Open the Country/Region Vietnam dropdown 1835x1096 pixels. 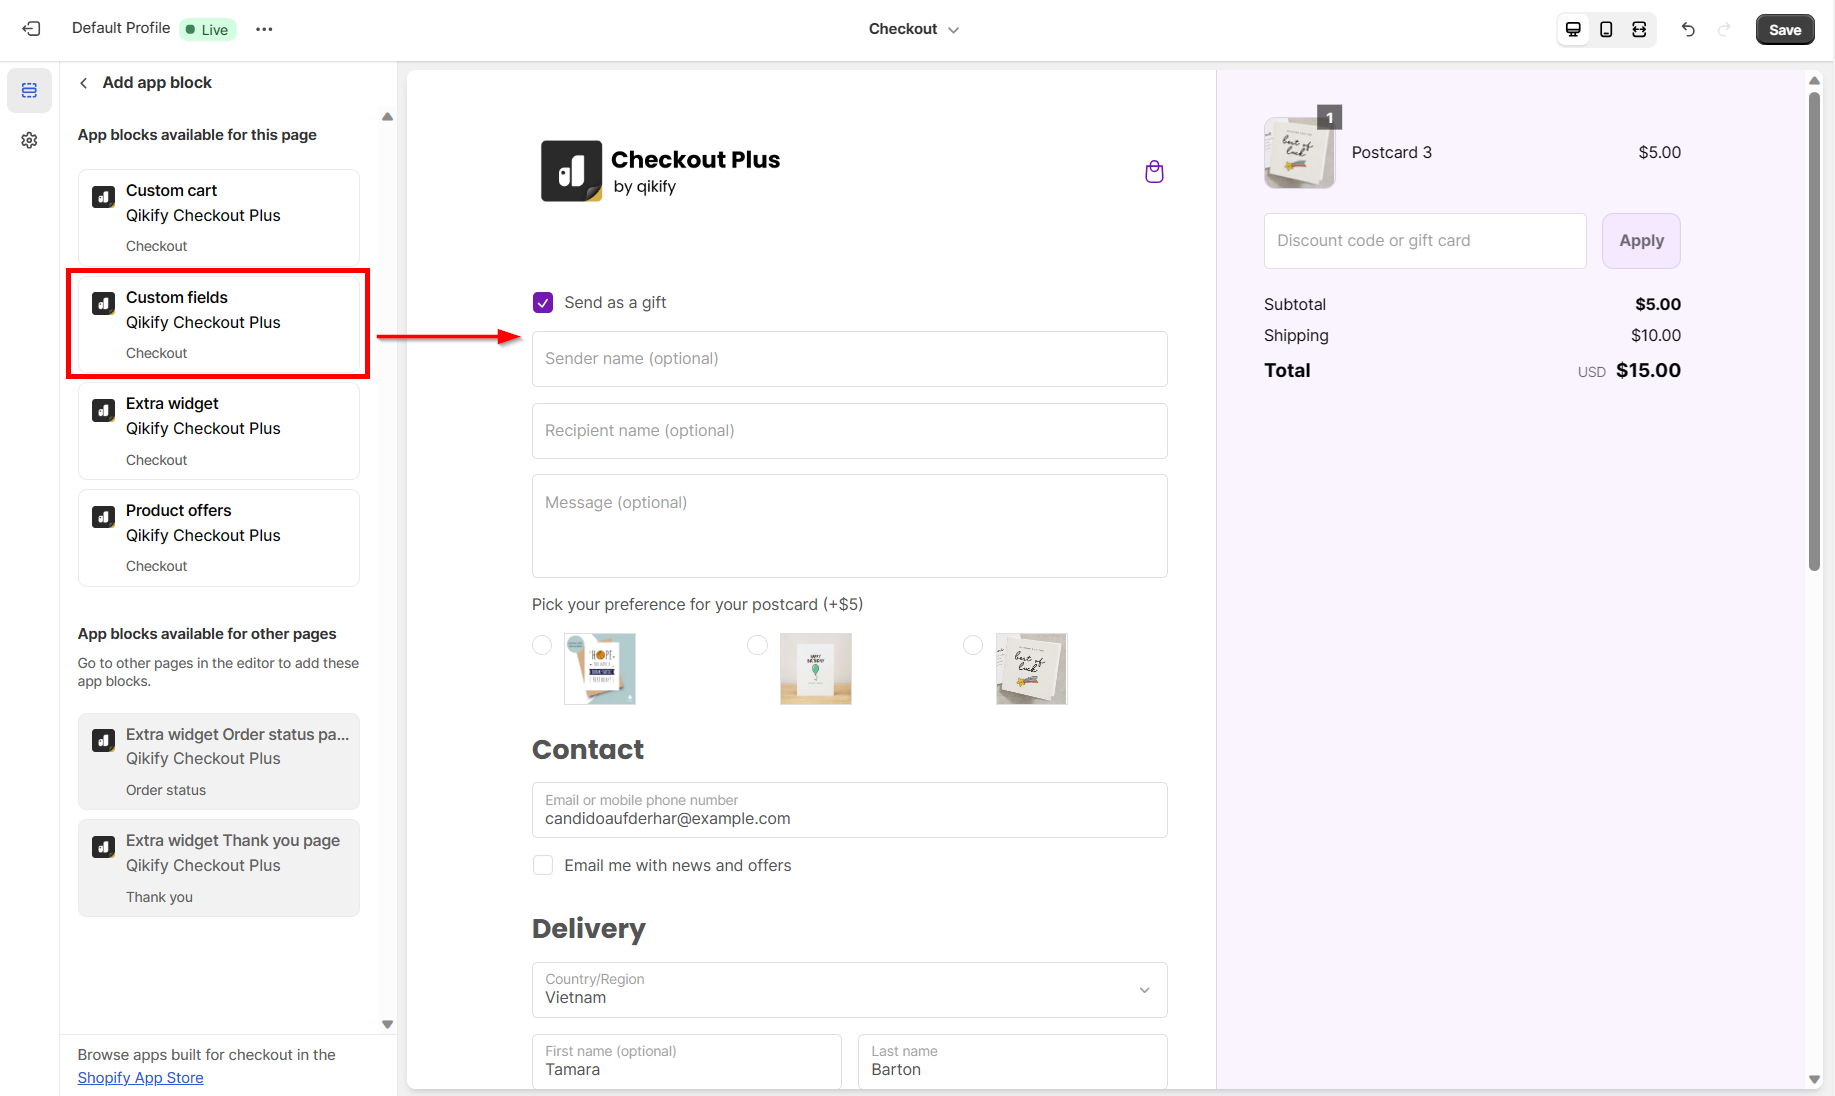coord(850,990)
